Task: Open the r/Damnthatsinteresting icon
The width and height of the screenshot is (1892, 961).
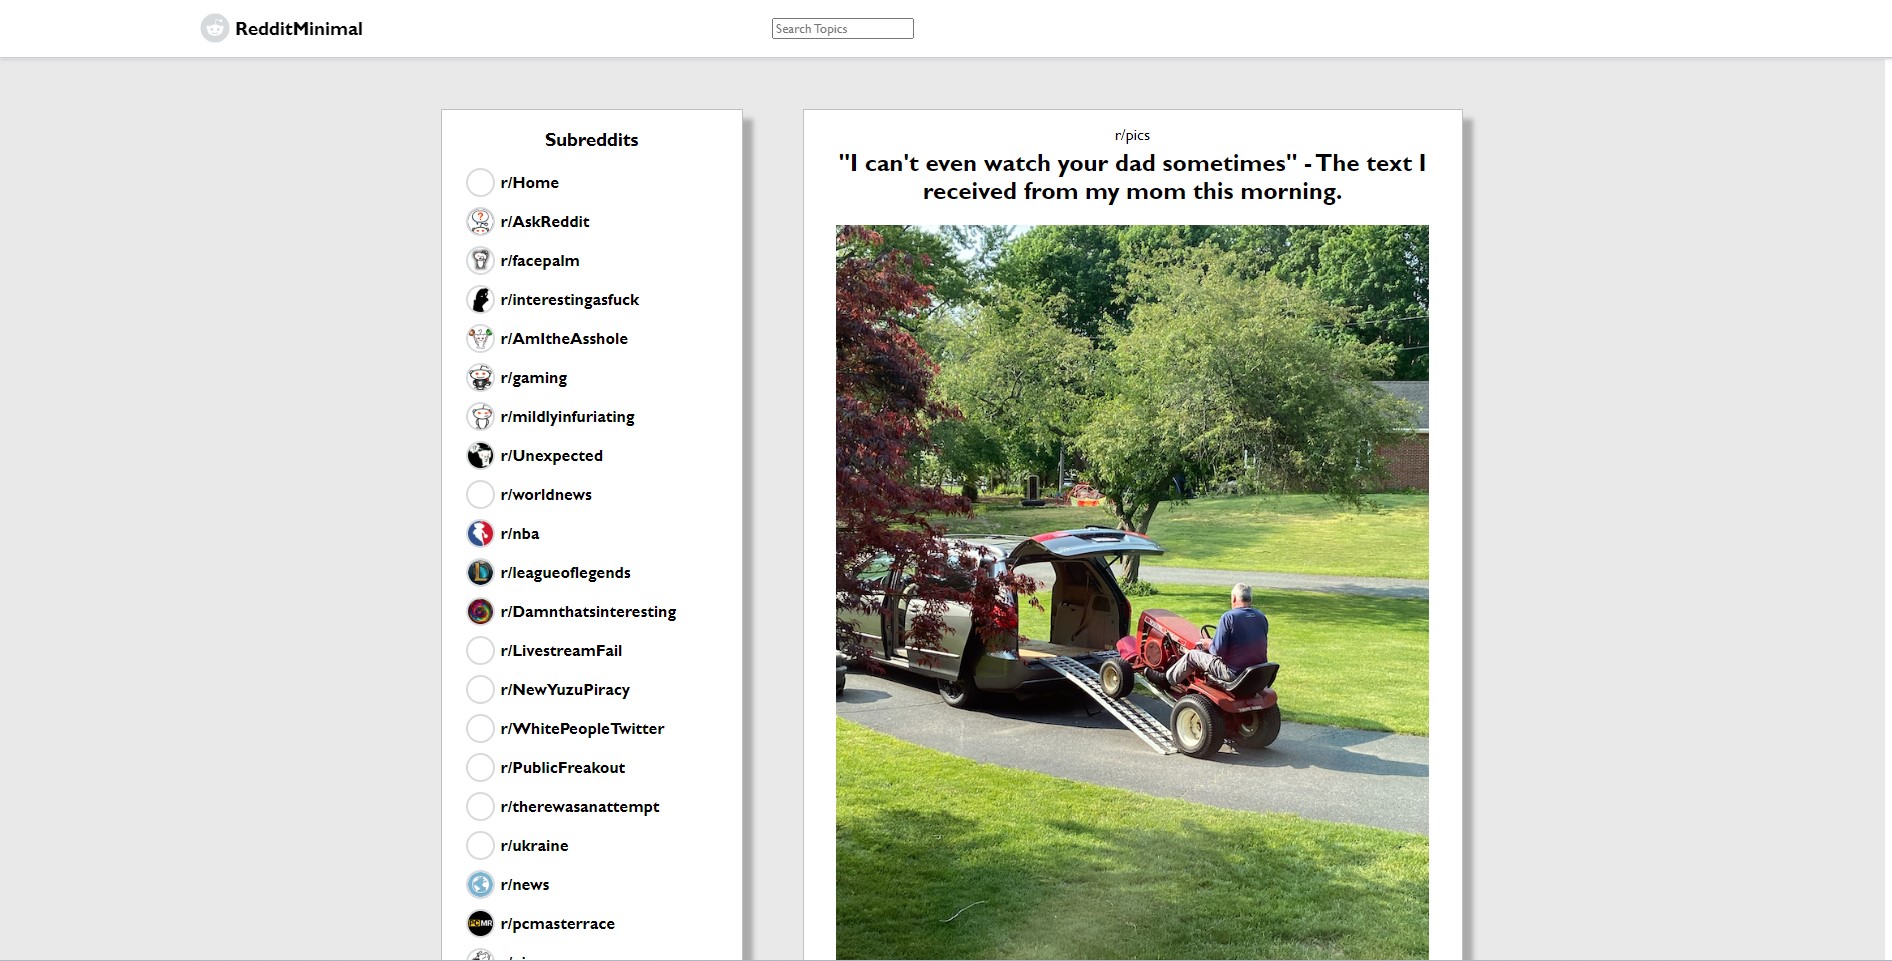Action: pyautogui.click(x=480, y=611)
